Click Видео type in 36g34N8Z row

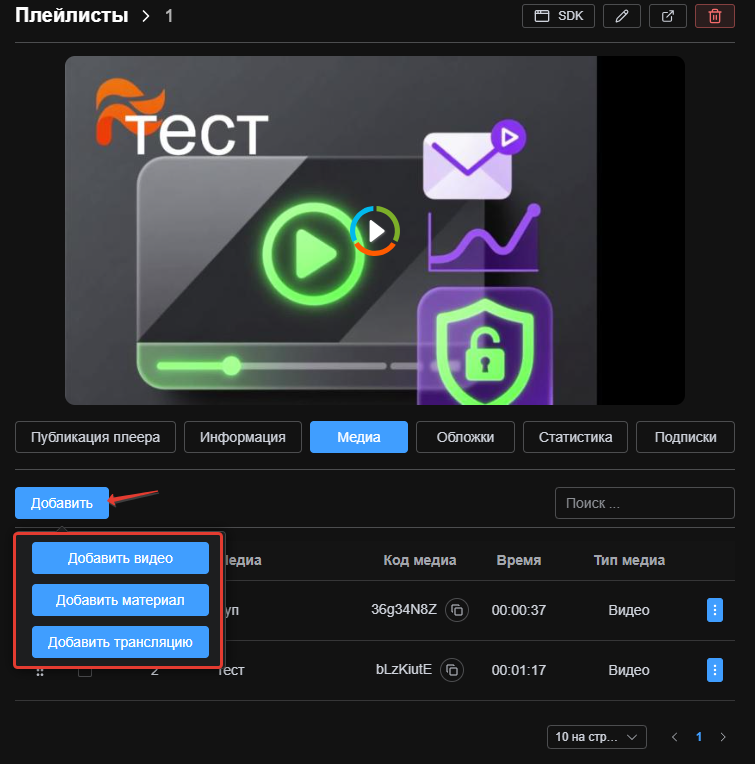[x=629, y=610]
